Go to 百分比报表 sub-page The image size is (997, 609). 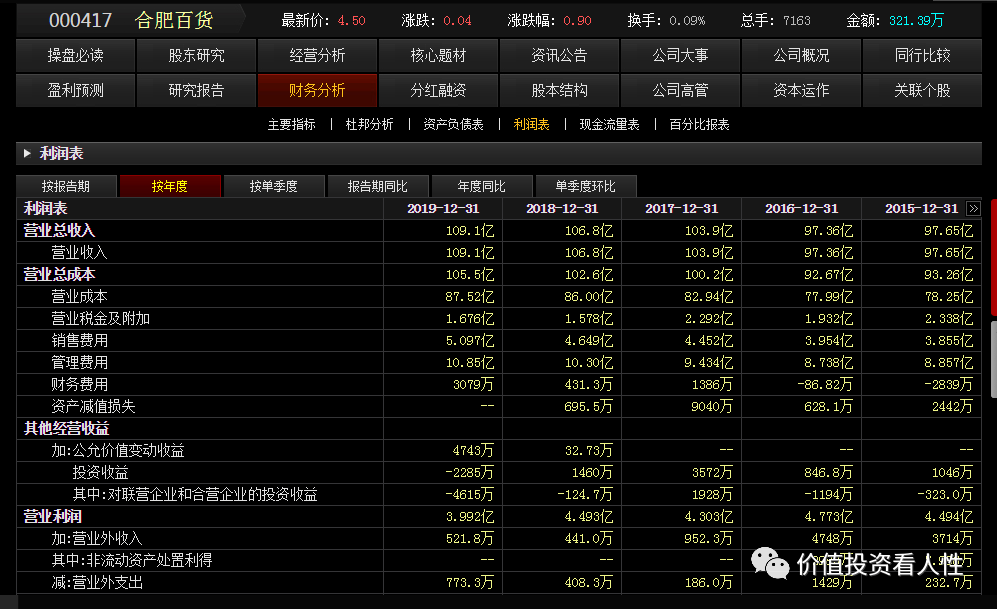coord(699,125)
